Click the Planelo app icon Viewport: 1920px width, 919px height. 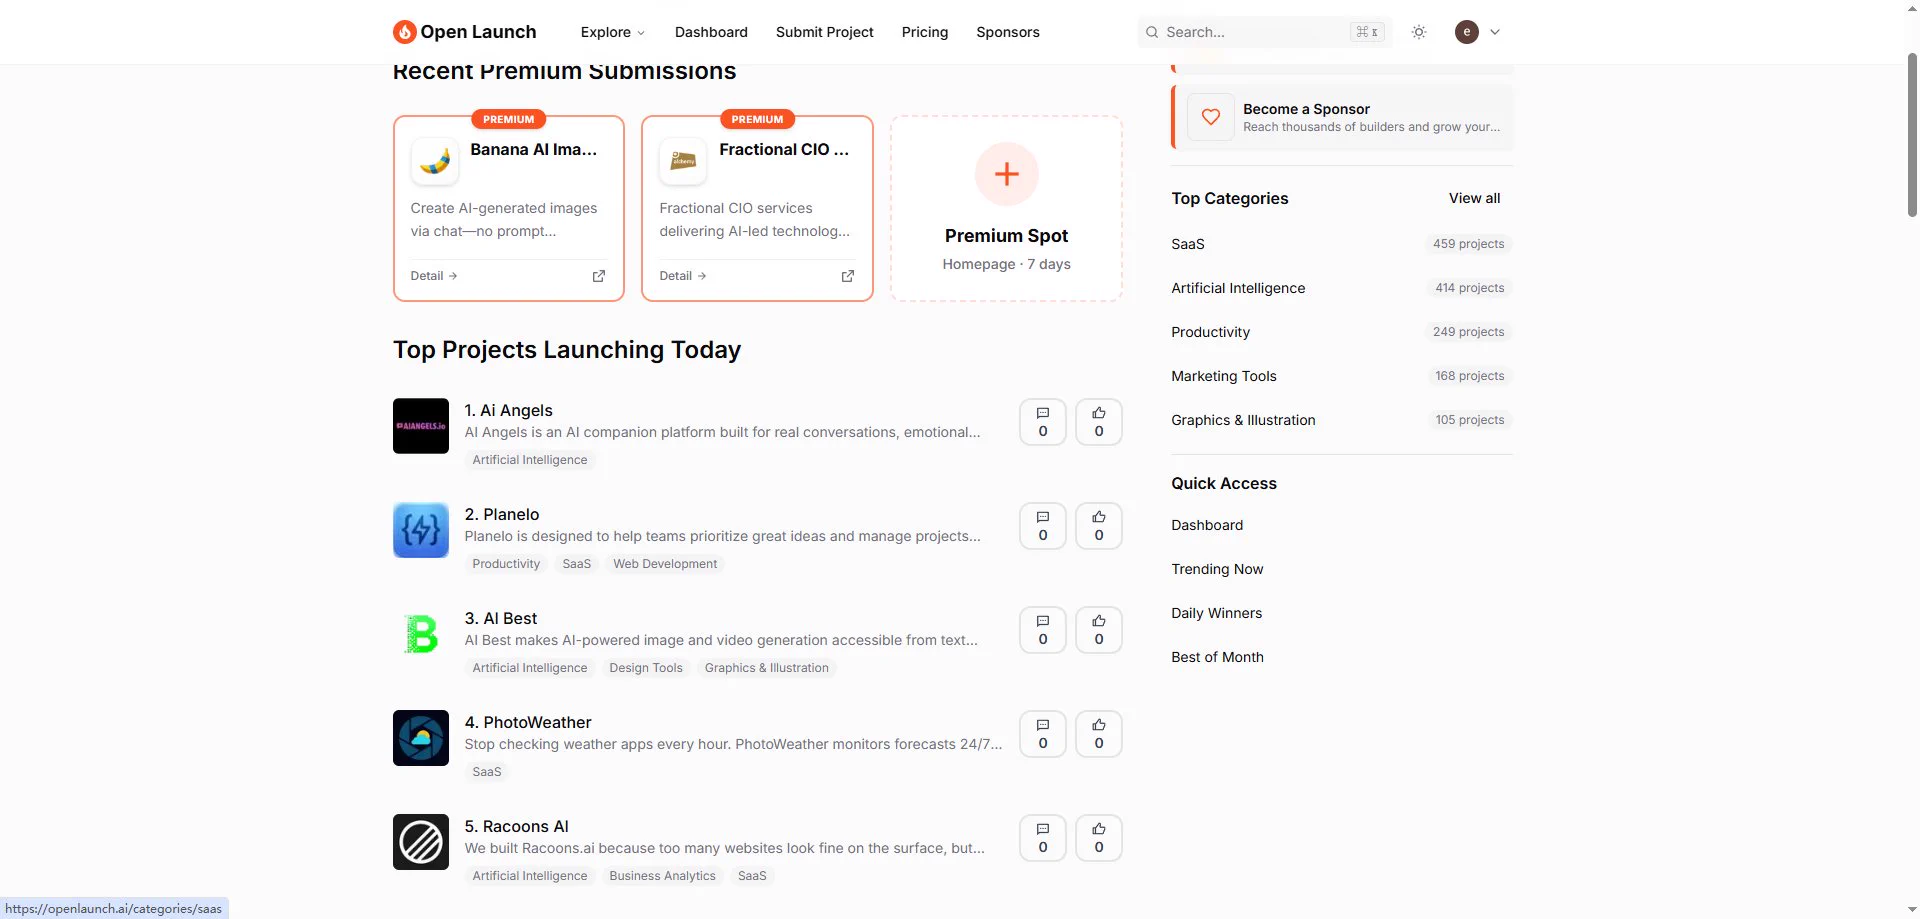coord(420,530)
